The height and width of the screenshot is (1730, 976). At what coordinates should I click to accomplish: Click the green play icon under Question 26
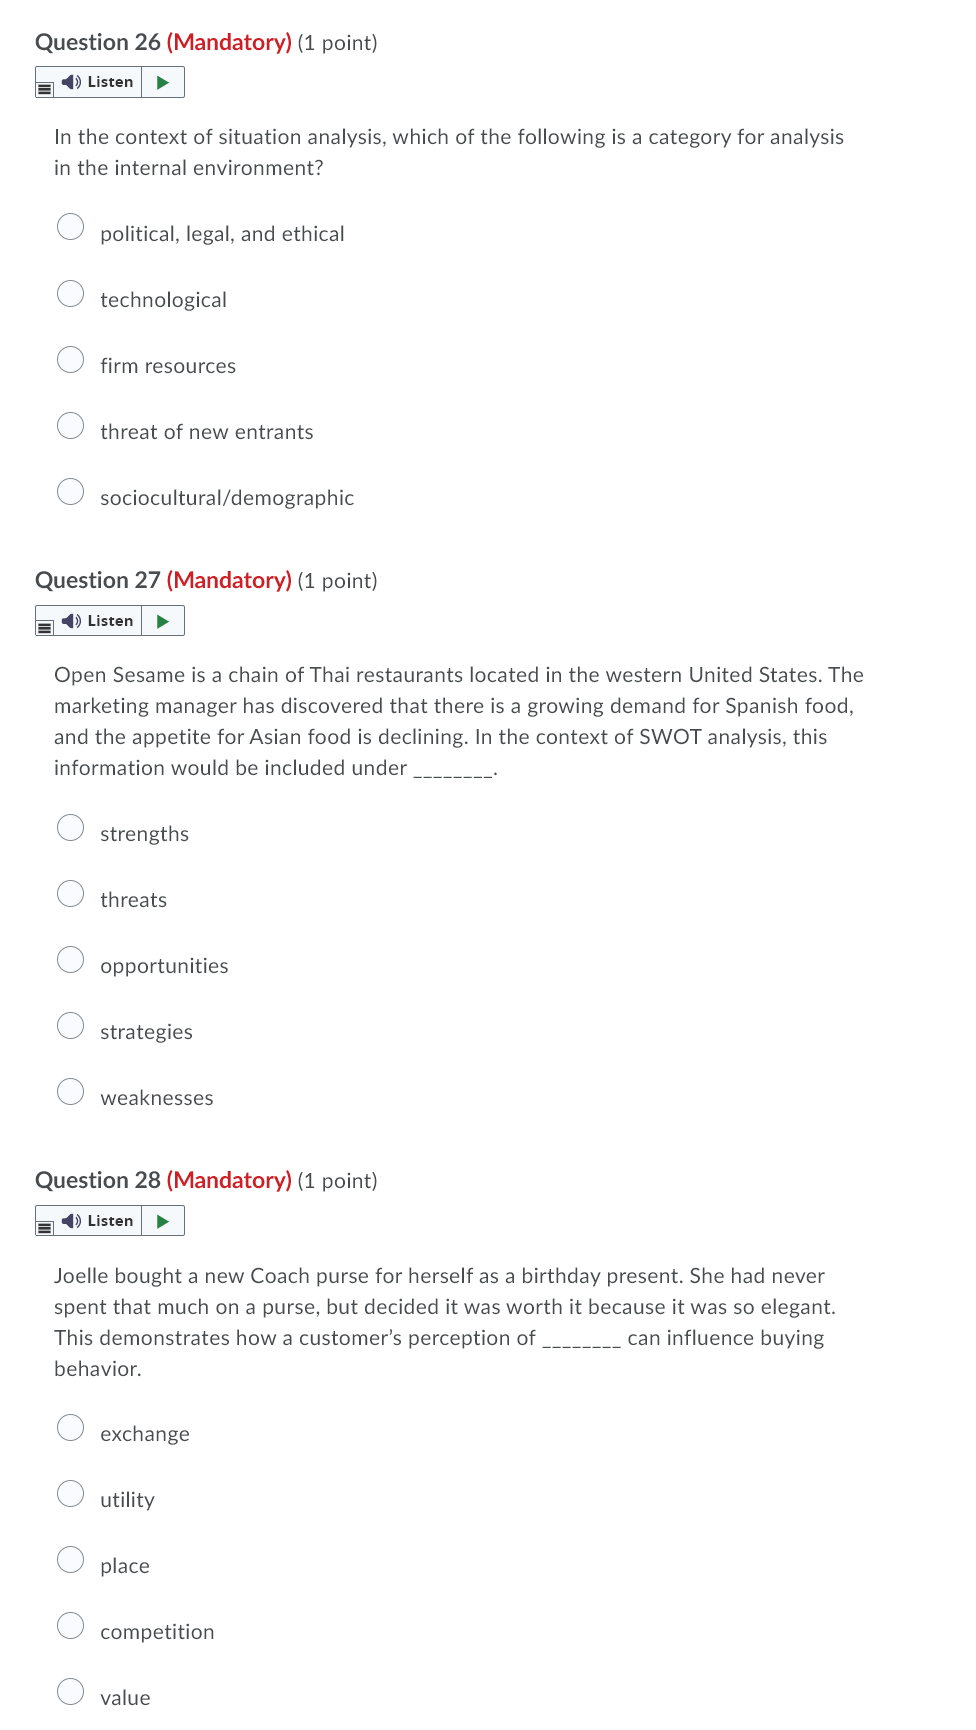163,82
